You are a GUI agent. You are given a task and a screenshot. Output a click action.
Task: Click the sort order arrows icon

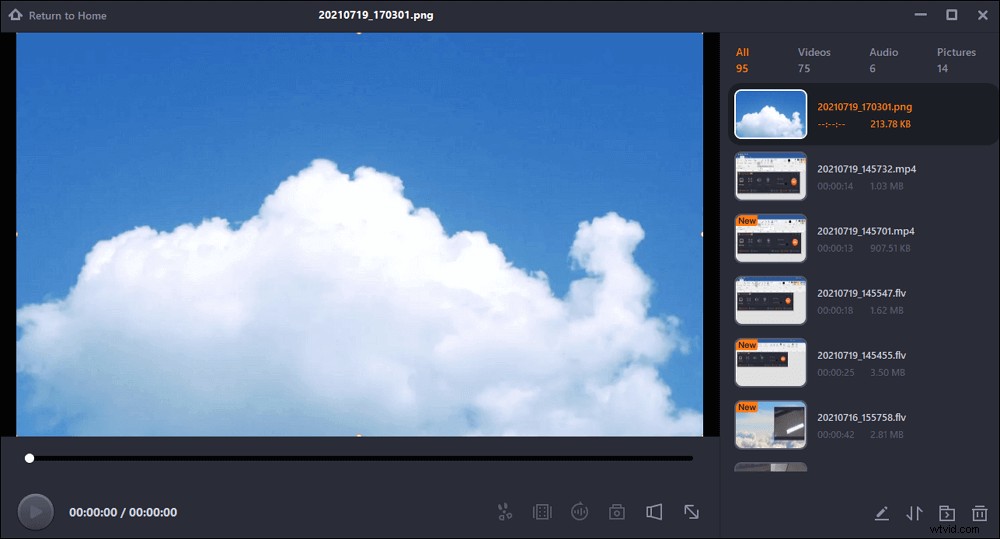point(913,513)
